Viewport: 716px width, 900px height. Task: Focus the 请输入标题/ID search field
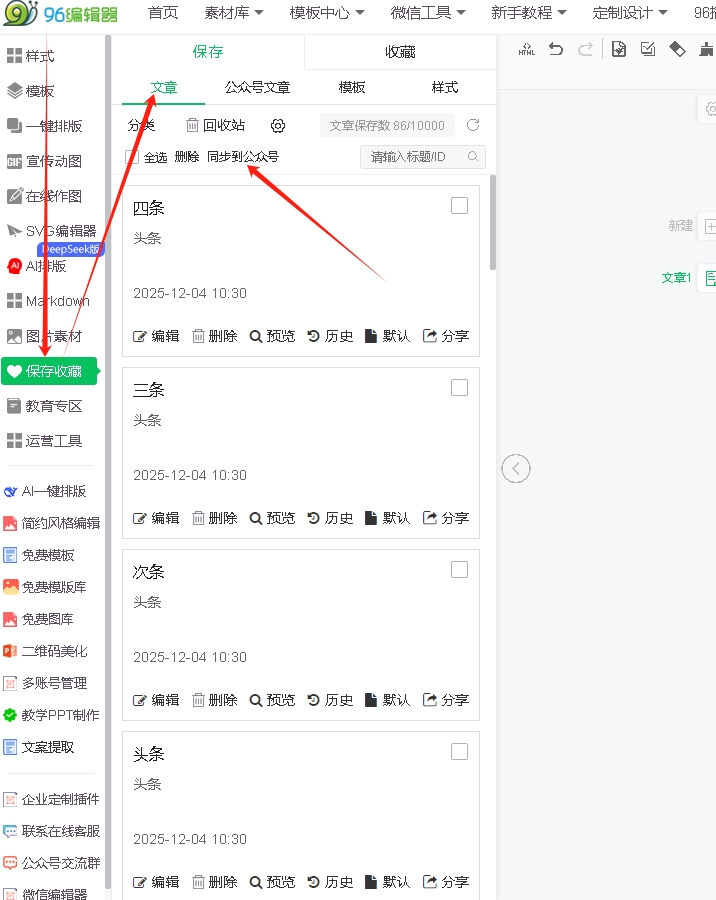click(x=415, y=157)
